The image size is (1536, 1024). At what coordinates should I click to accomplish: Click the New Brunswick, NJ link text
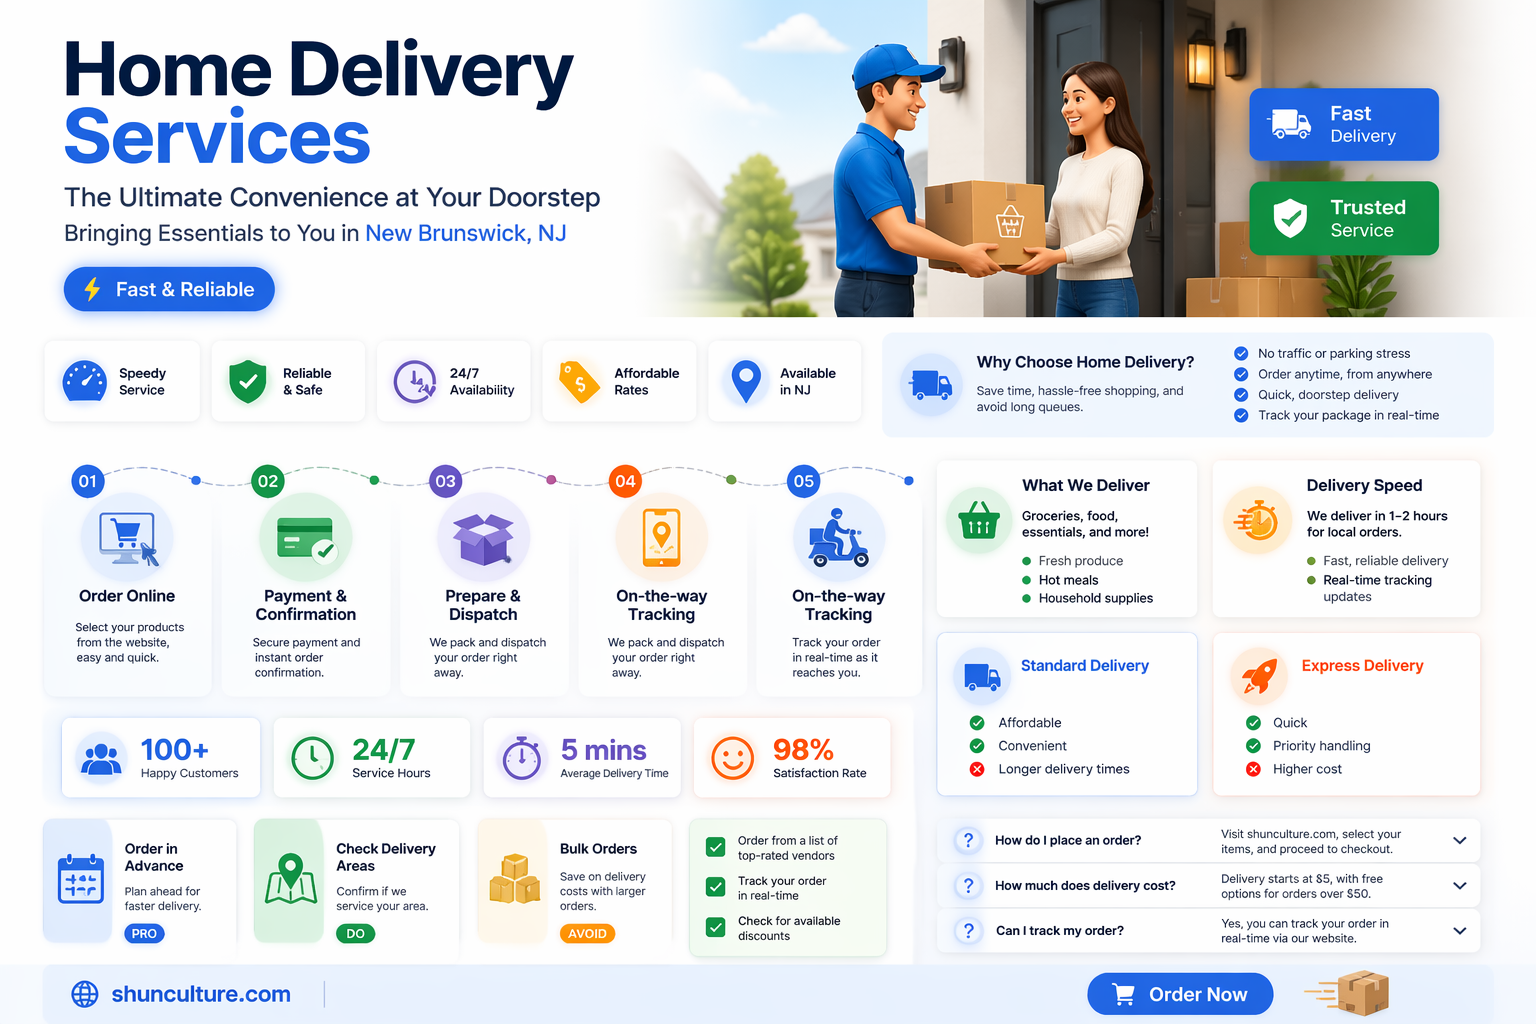click(466, 233)
